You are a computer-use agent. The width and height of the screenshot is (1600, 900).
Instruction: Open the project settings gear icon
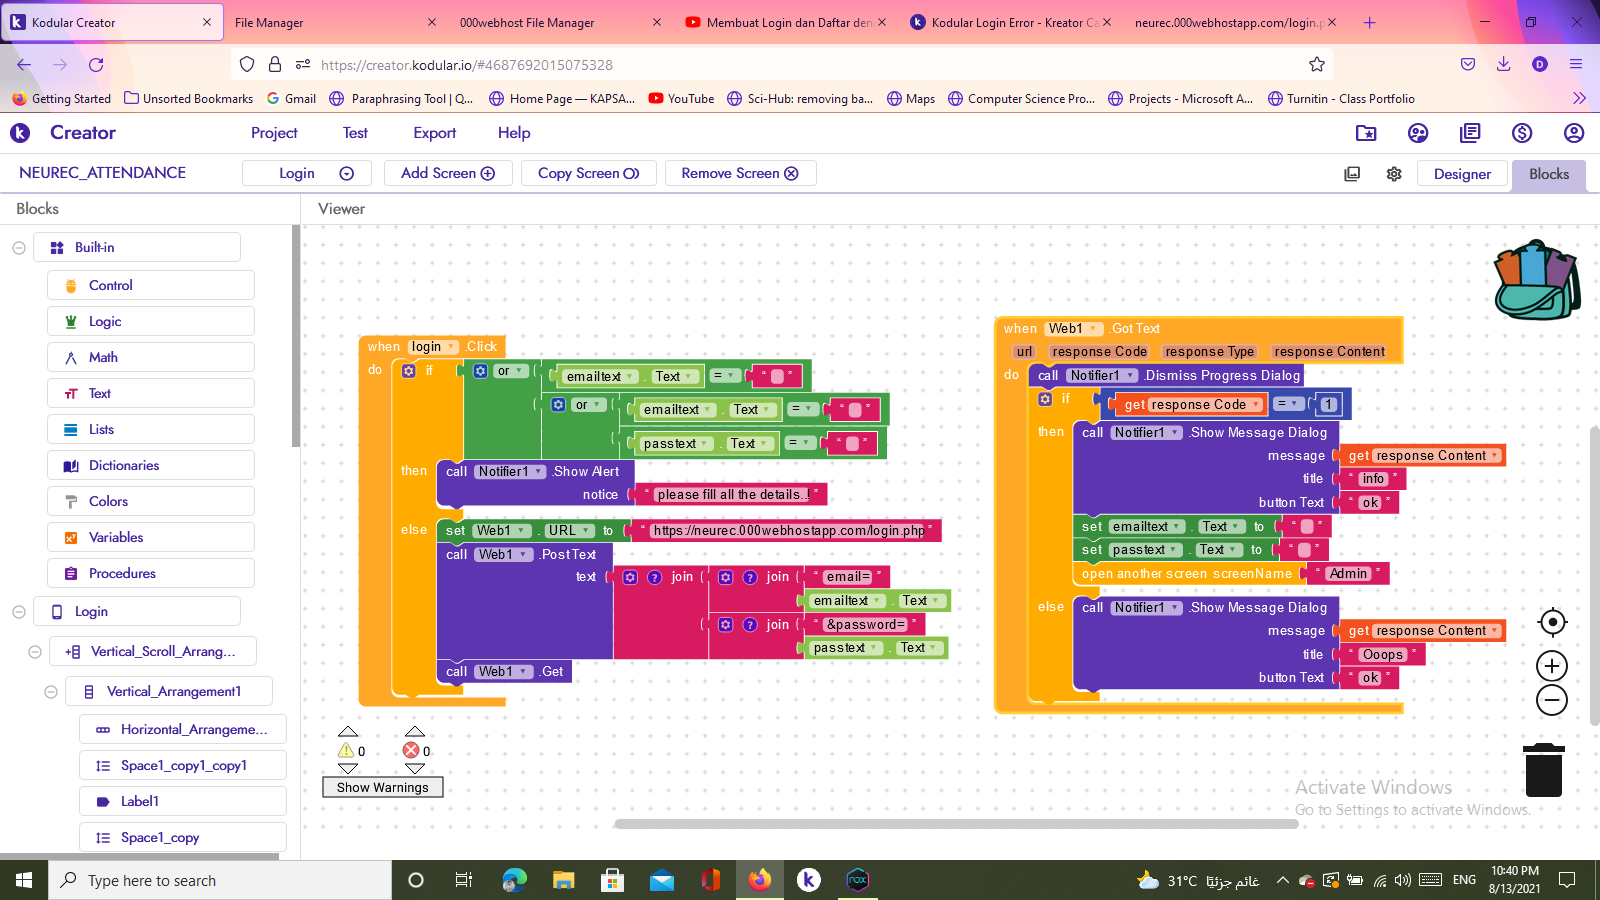[x=1394, y=174]
